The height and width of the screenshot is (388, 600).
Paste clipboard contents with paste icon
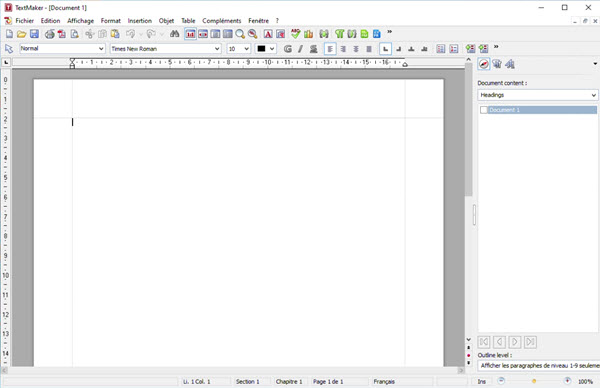coord(115,34)
